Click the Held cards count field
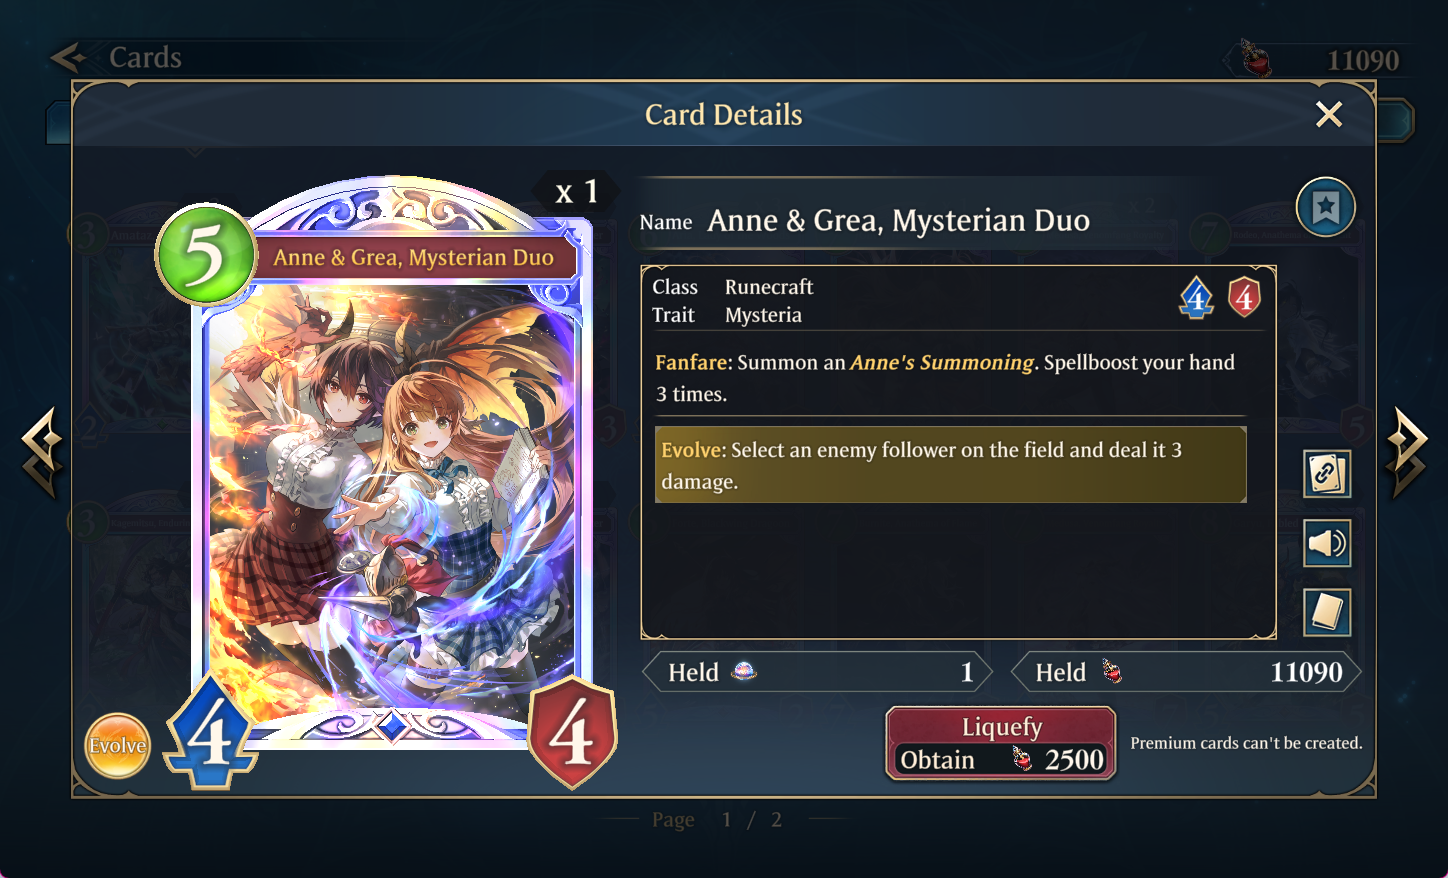The width and height of the screenshot is (1448, 878). 817,672
